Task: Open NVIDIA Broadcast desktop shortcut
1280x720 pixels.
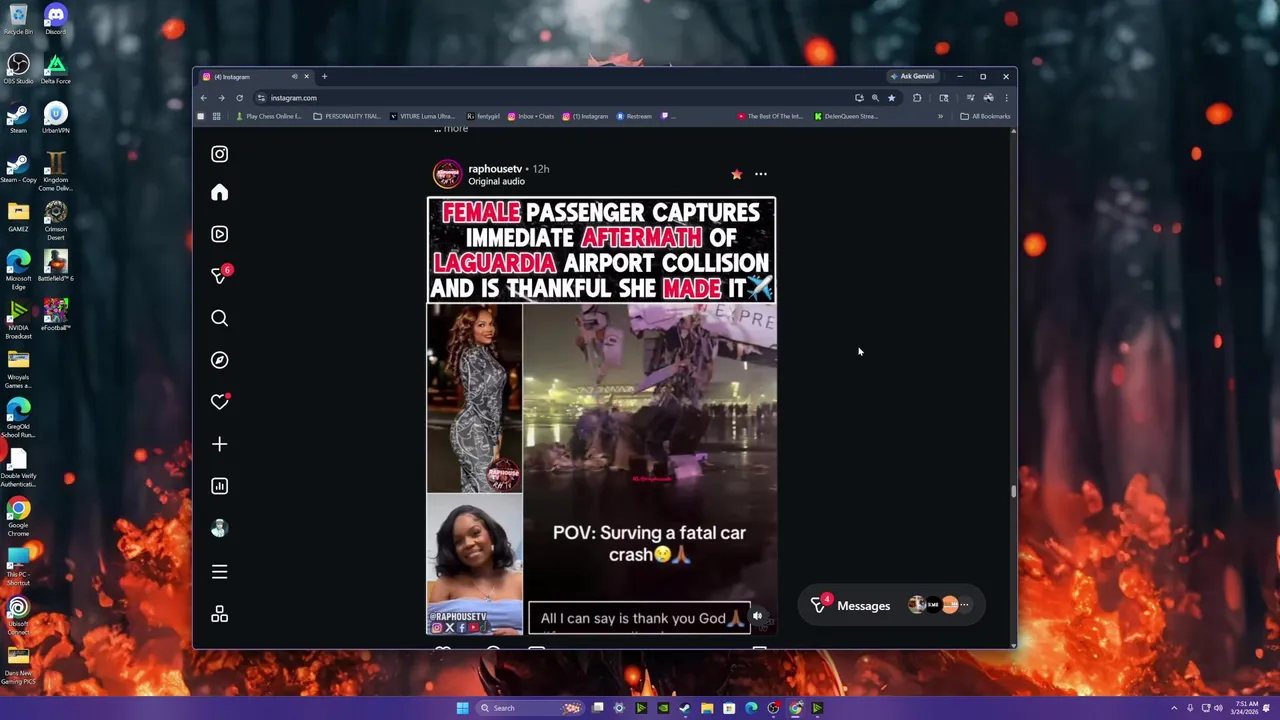Action: coord(18,320)
